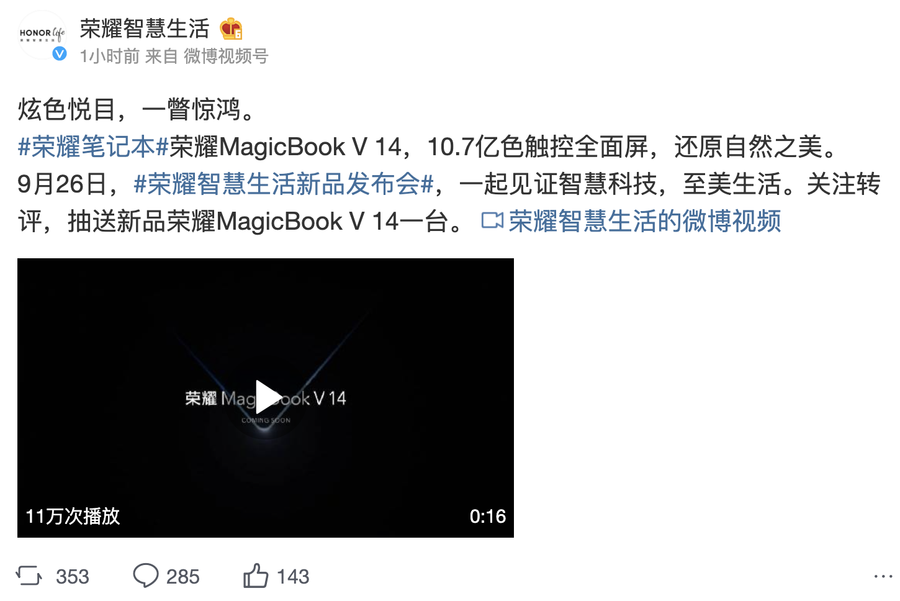Click the repost icon beside 353

pyautogui.click(x=29, y=576)
